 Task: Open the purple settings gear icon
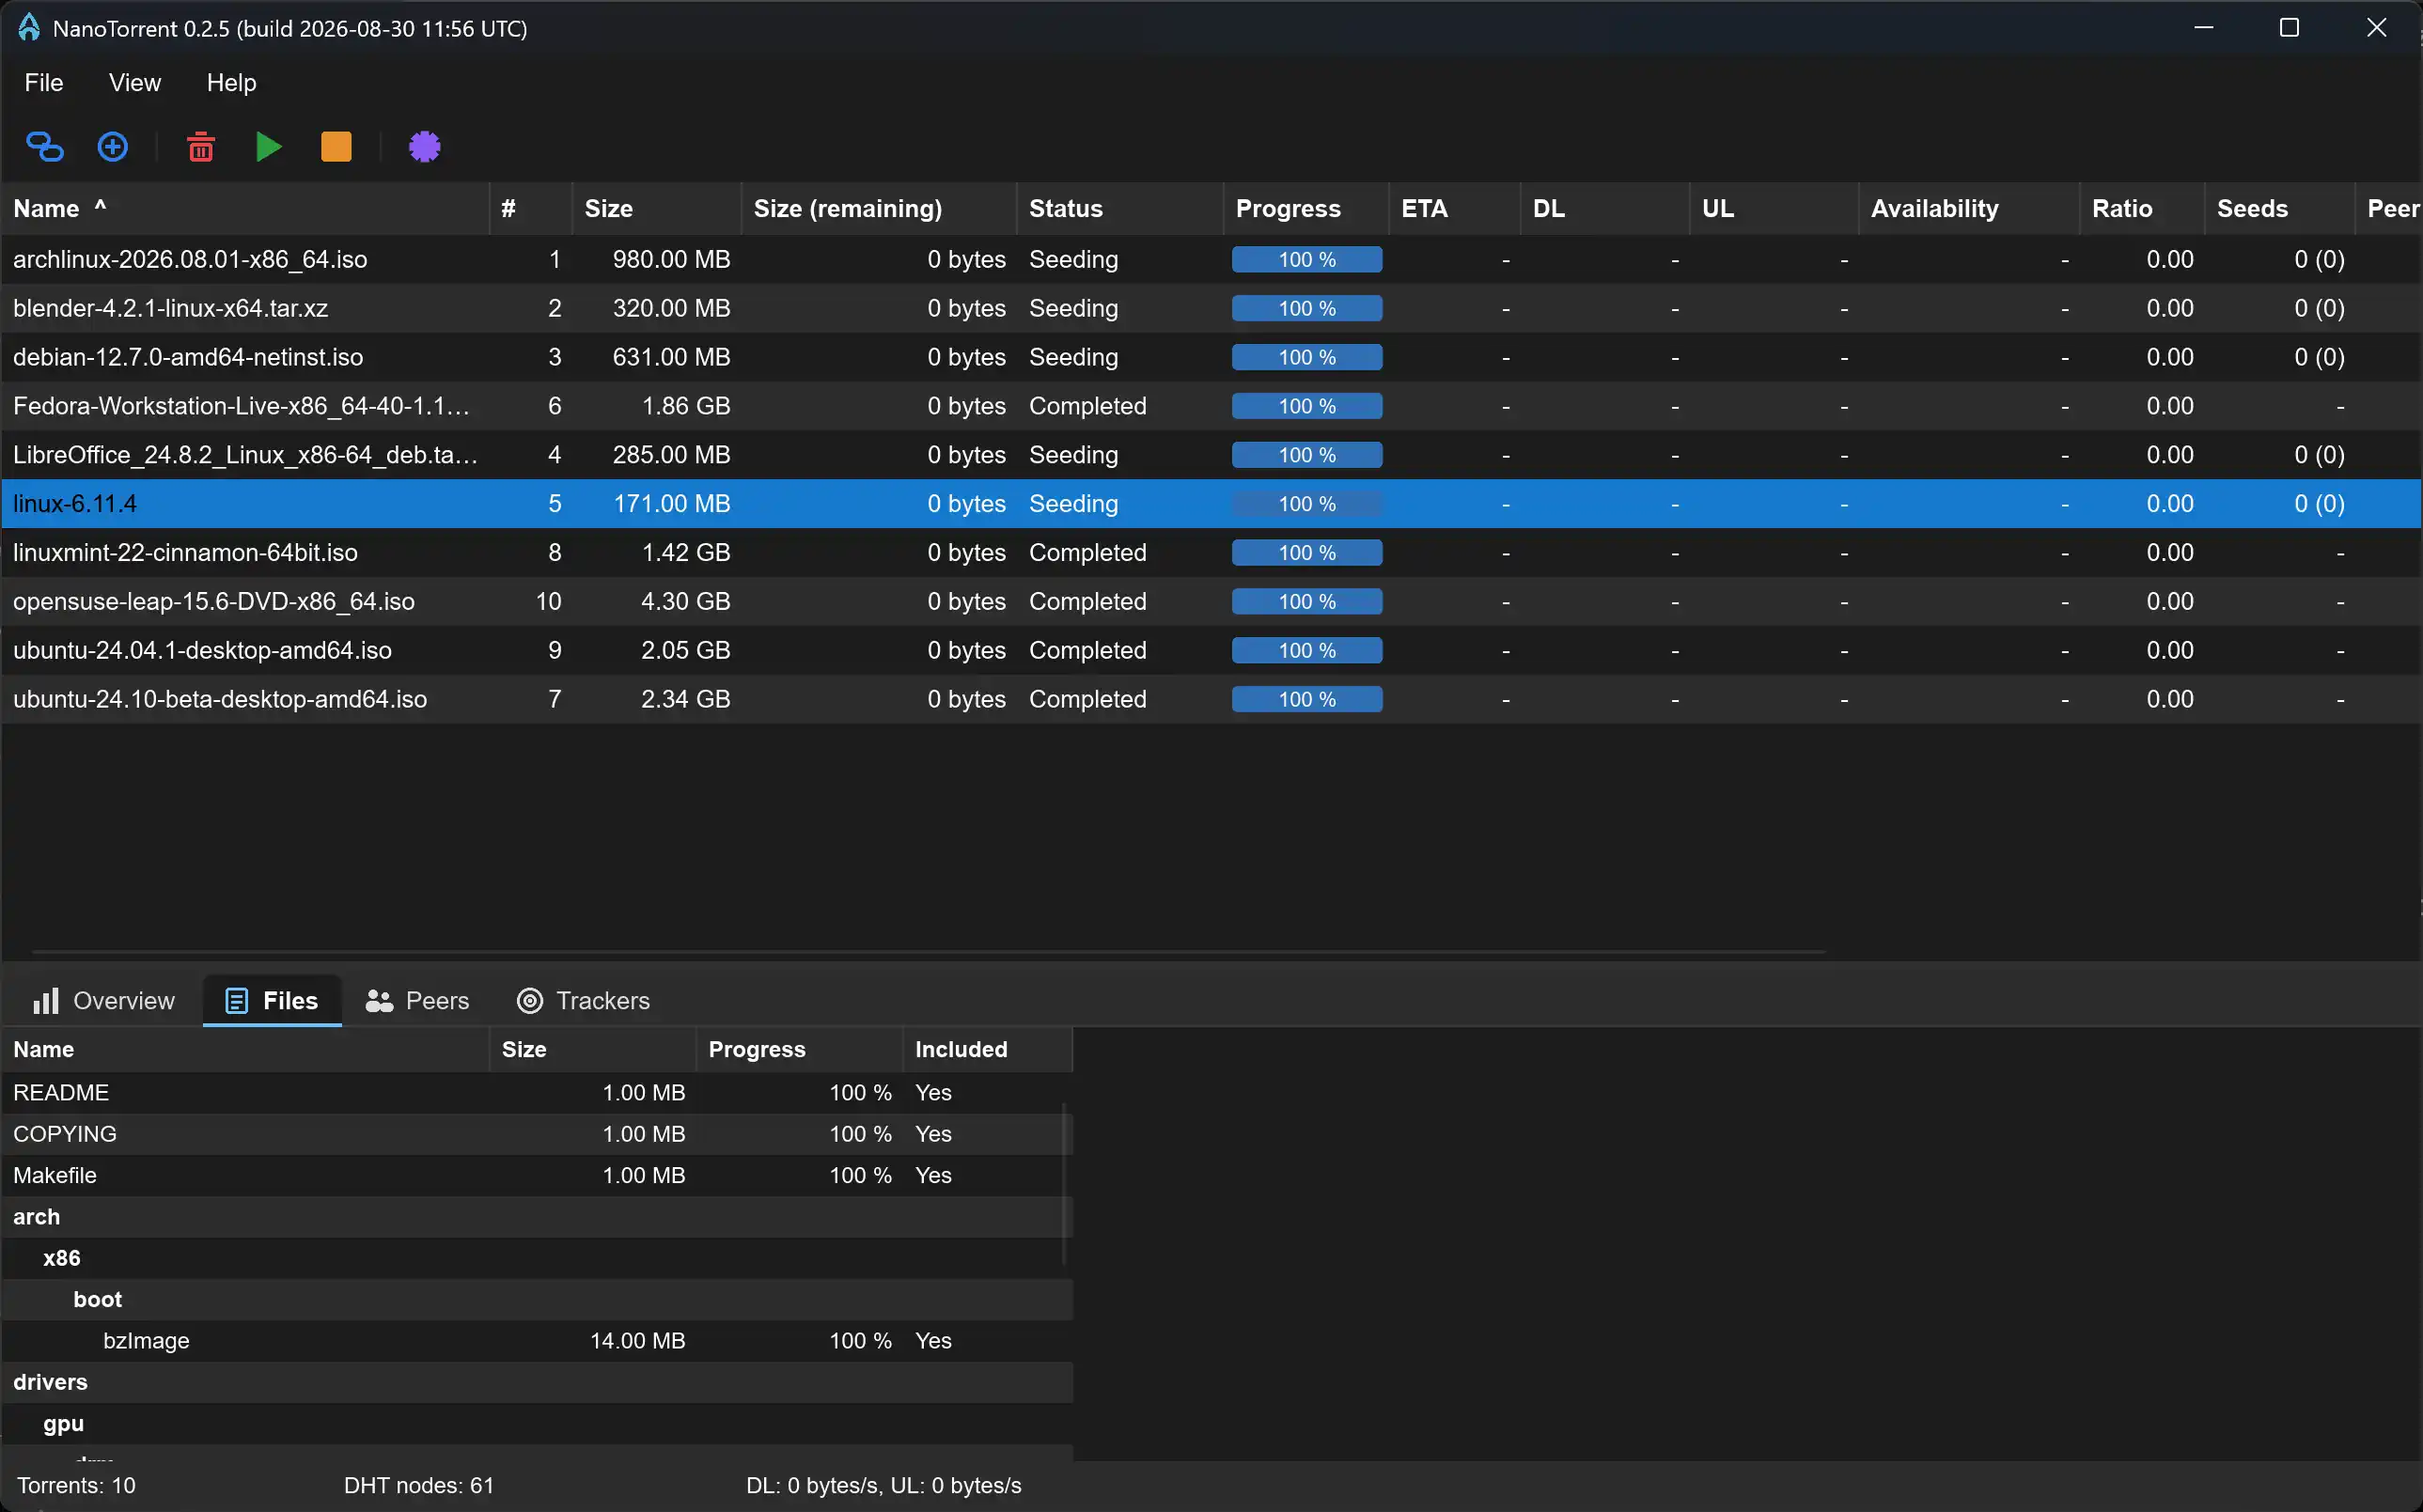click(x=424, y=147)
